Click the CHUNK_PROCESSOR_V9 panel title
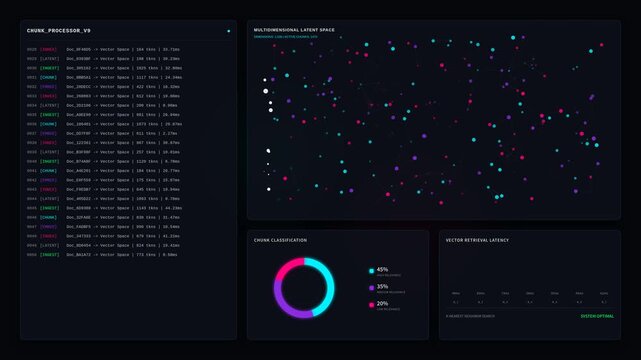 59,31
